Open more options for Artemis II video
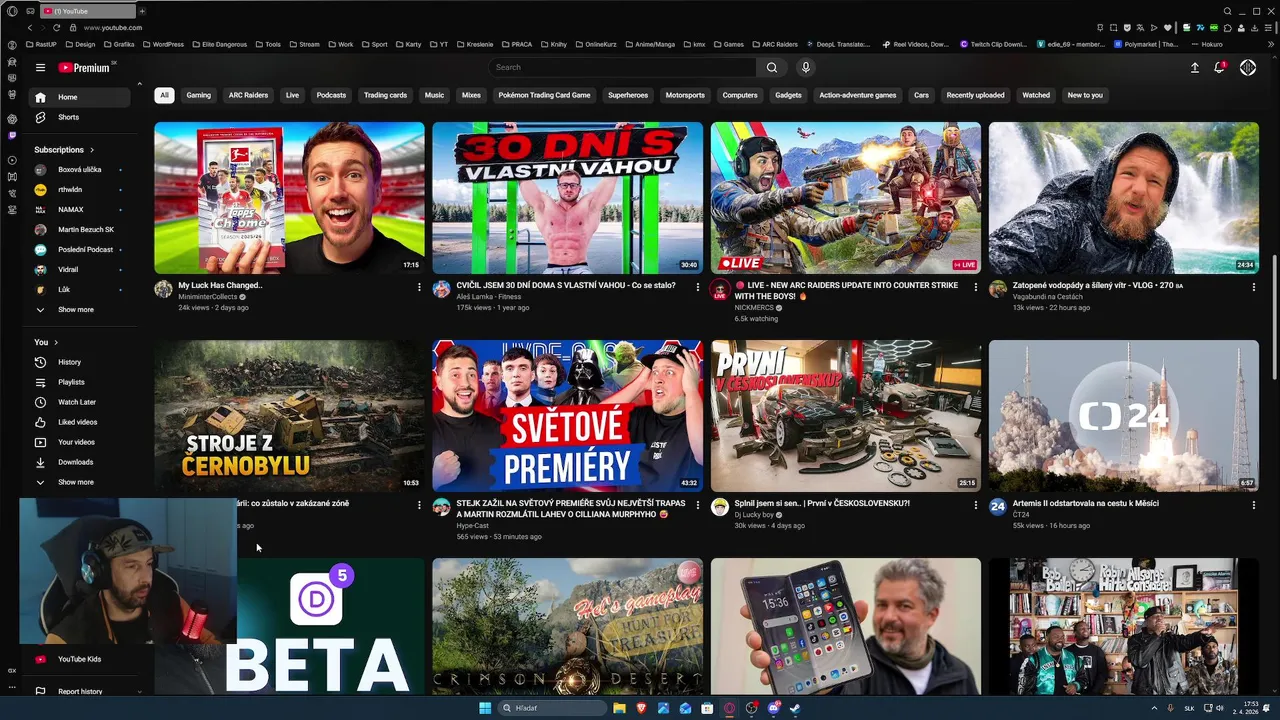 click(x=1253, y=505)
